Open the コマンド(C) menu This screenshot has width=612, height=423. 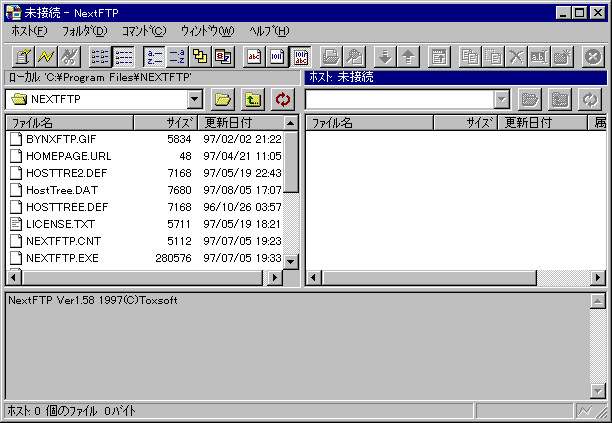144,31
